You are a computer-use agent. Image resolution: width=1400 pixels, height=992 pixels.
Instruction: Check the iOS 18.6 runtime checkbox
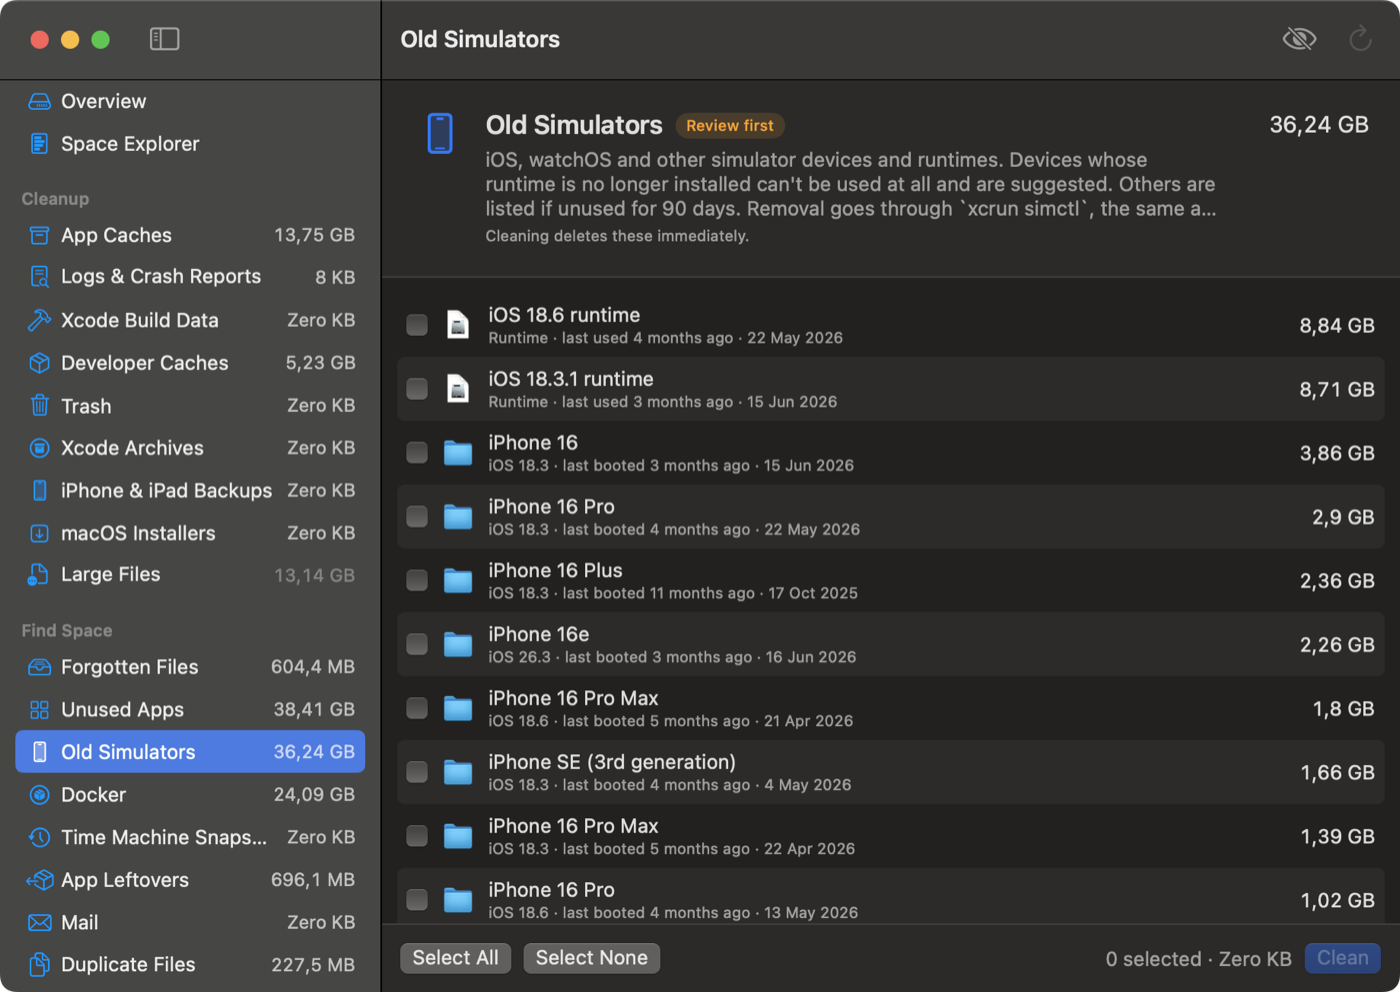pyautogui.click(x=417, y=325)
